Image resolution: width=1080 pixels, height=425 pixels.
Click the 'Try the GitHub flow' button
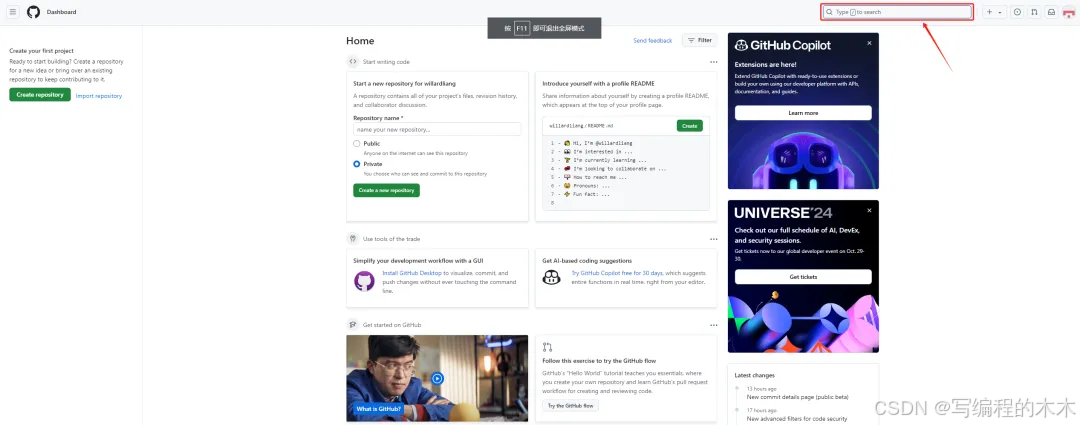570,406
